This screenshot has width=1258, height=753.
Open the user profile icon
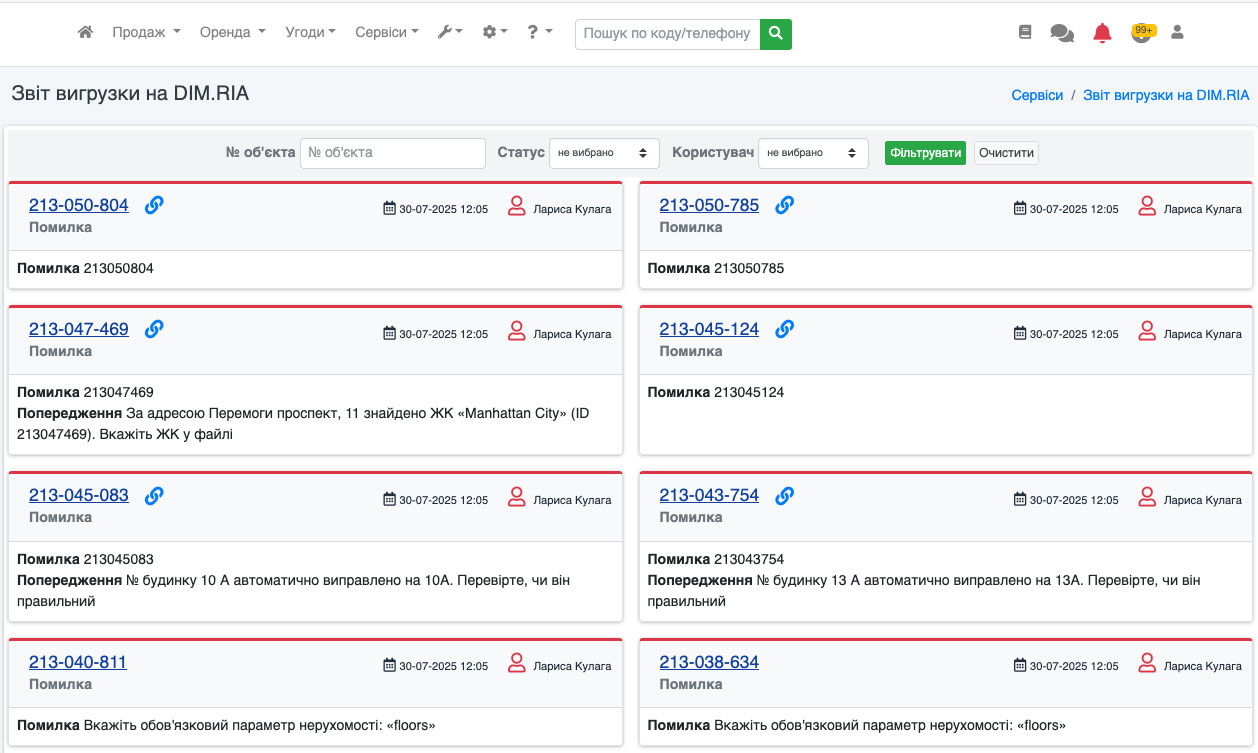(x=1177, y=32)
